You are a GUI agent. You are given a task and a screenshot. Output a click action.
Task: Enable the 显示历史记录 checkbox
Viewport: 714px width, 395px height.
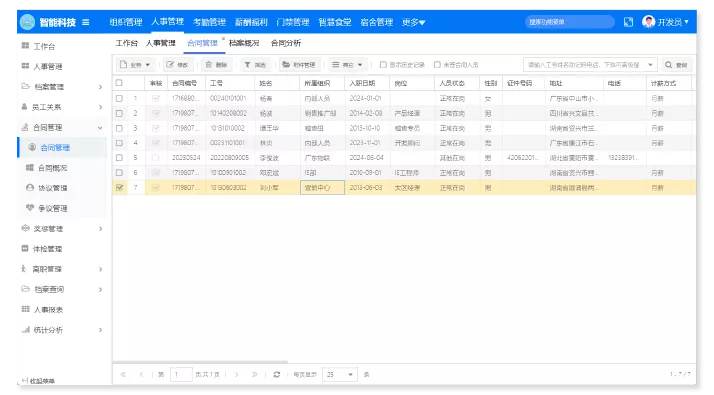coord(383,65)
